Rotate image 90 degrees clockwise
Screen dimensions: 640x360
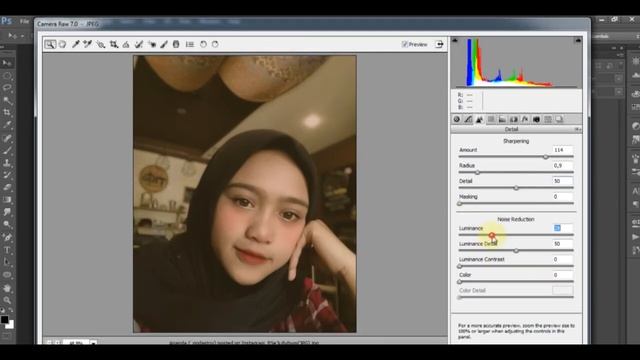pyautogui.click(x=215, y=44)
